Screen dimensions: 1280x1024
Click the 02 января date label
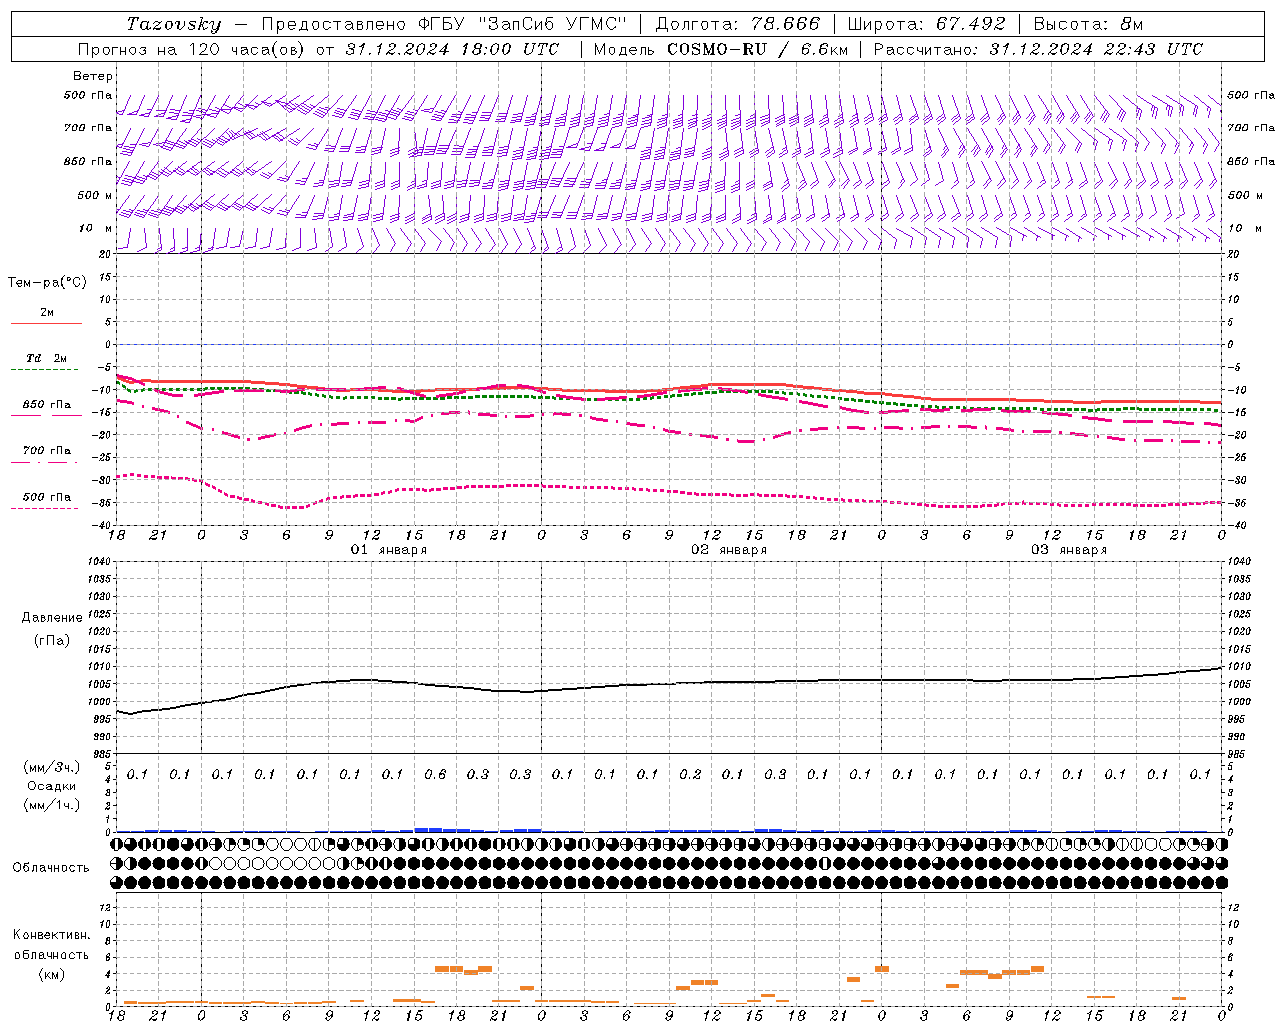point(729,550)
